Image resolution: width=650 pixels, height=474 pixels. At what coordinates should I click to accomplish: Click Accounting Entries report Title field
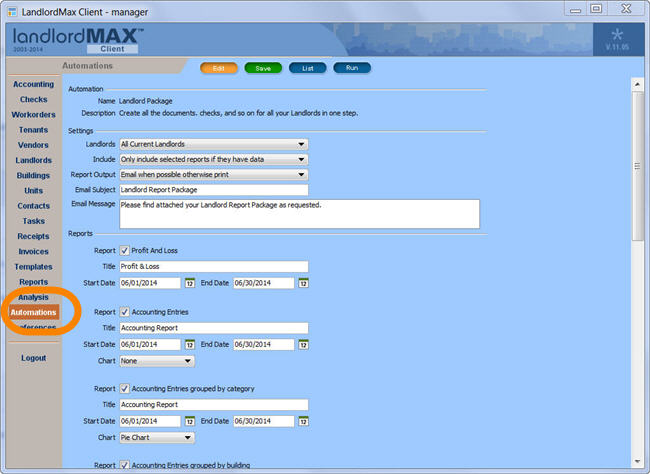(x=214, y=328)
